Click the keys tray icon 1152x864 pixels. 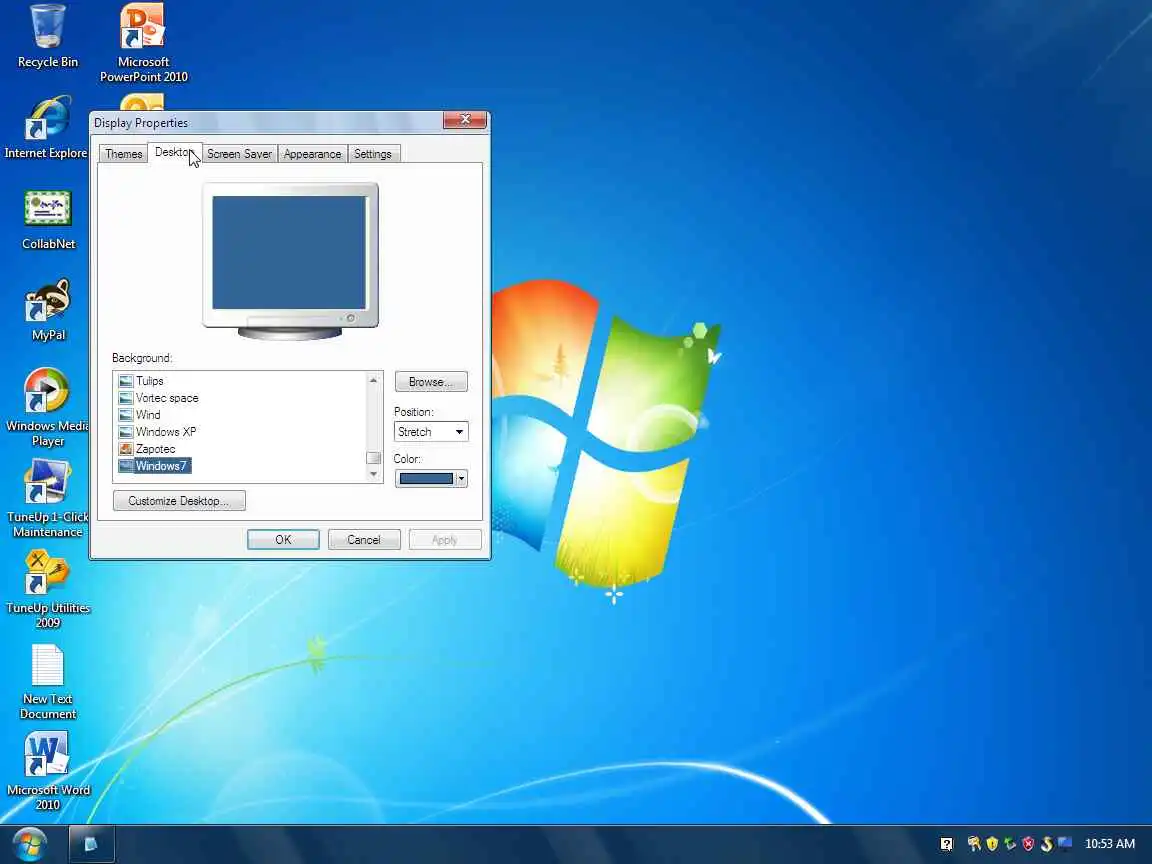pos(974,844)
